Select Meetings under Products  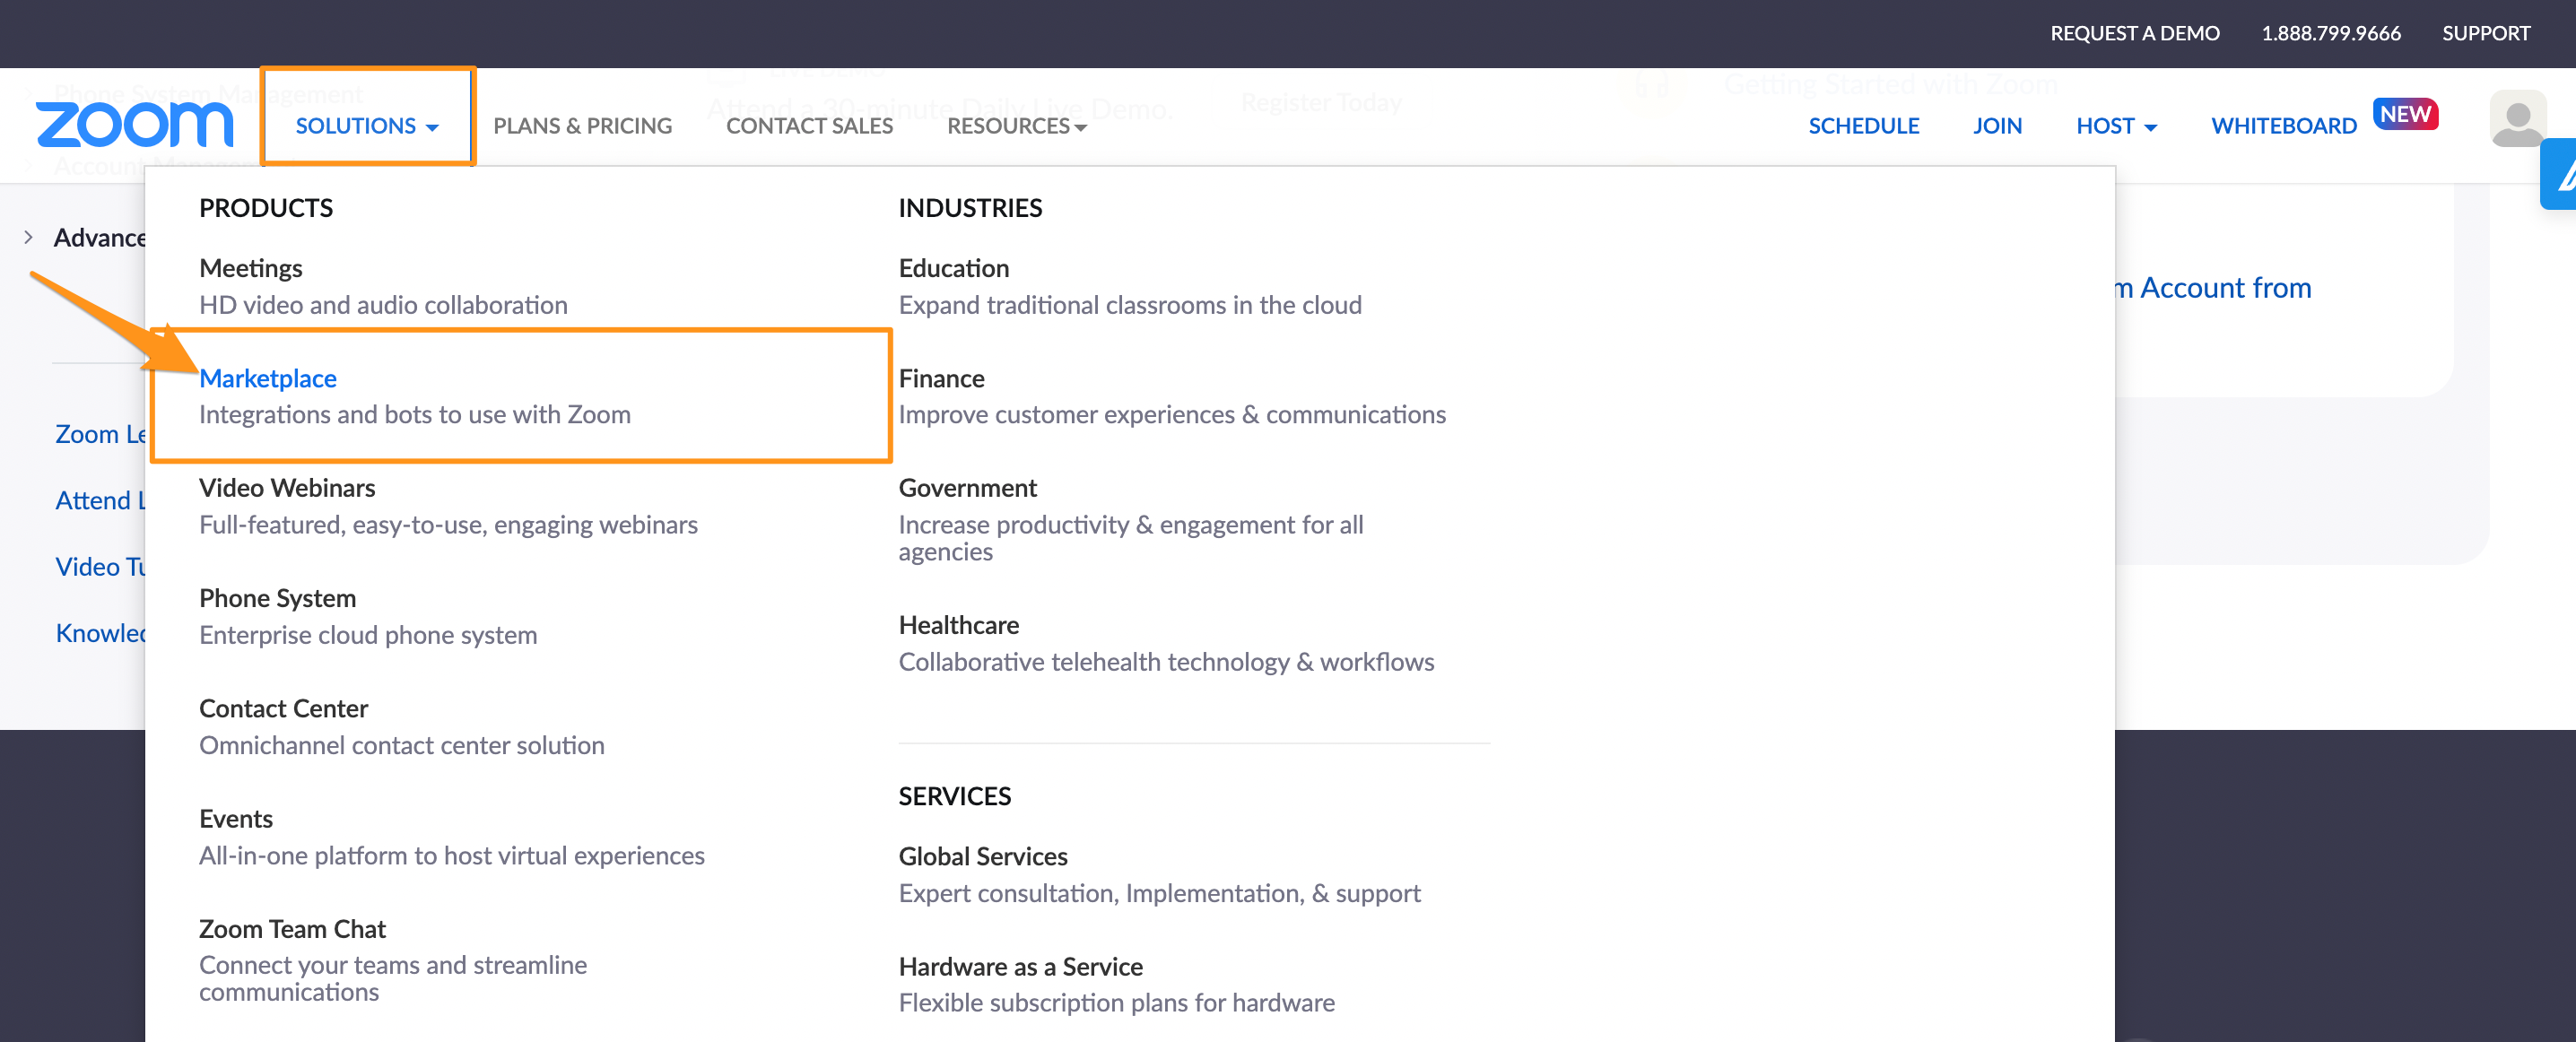(250, 268)
